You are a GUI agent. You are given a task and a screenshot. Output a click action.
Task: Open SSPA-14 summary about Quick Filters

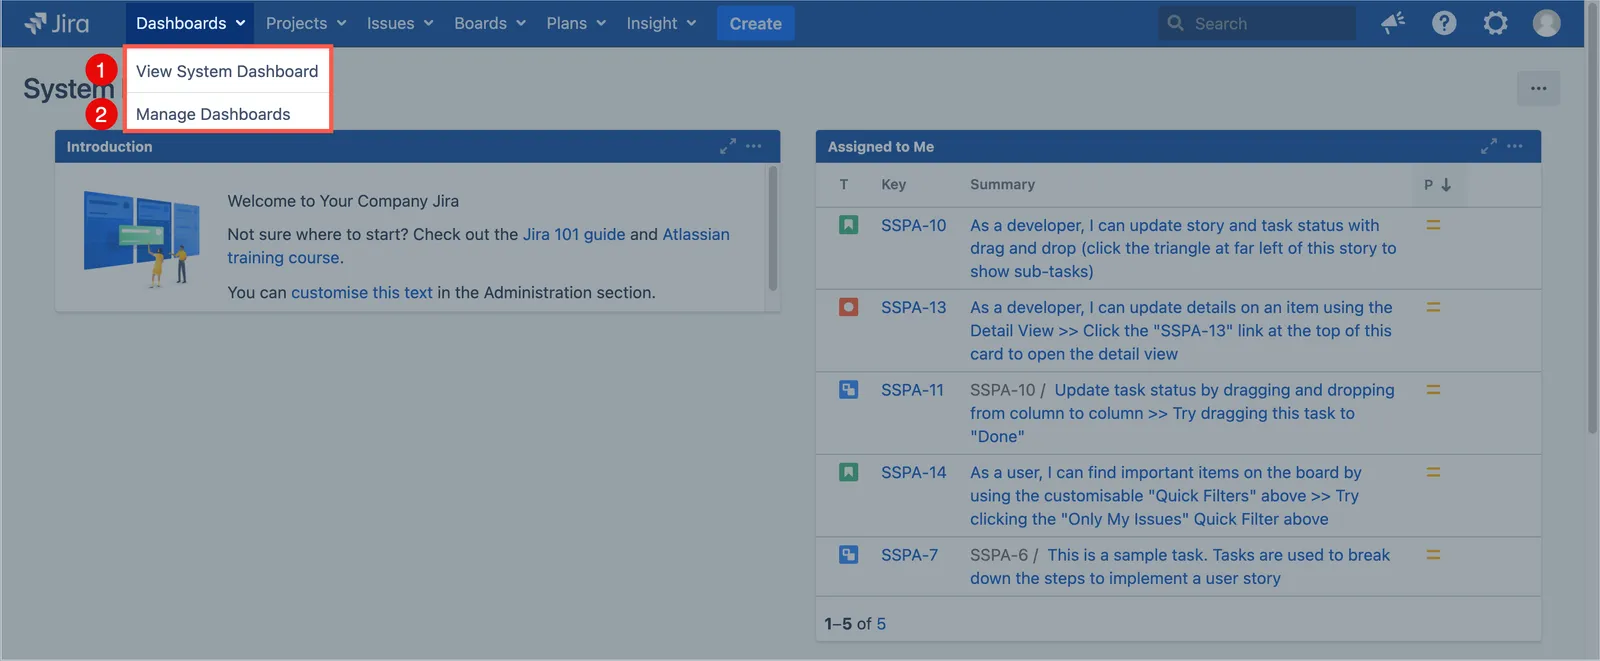(1166, 495)
